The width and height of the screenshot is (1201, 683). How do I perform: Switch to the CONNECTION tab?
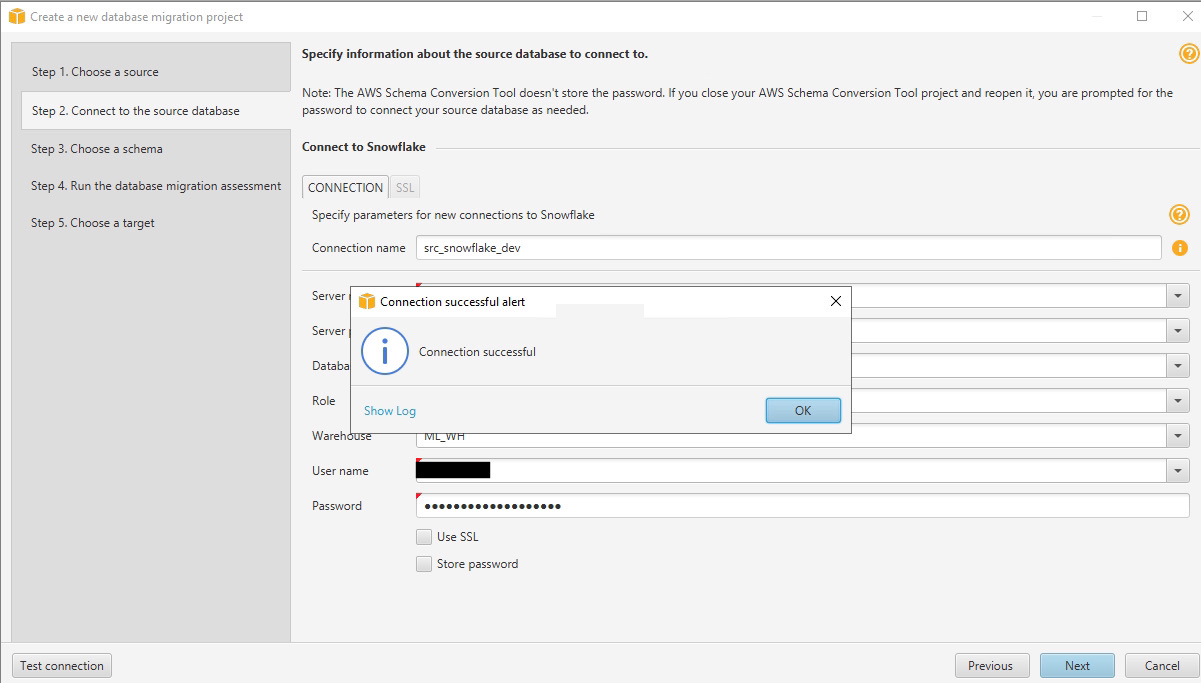[x=345, y=187]
